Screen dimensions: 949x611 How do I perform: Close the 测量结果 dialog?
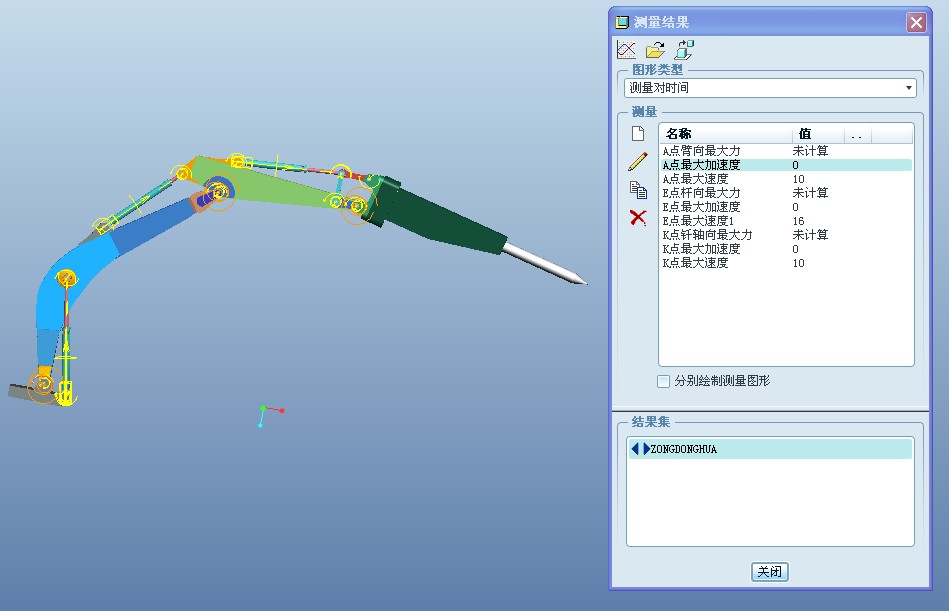point(916,23)
